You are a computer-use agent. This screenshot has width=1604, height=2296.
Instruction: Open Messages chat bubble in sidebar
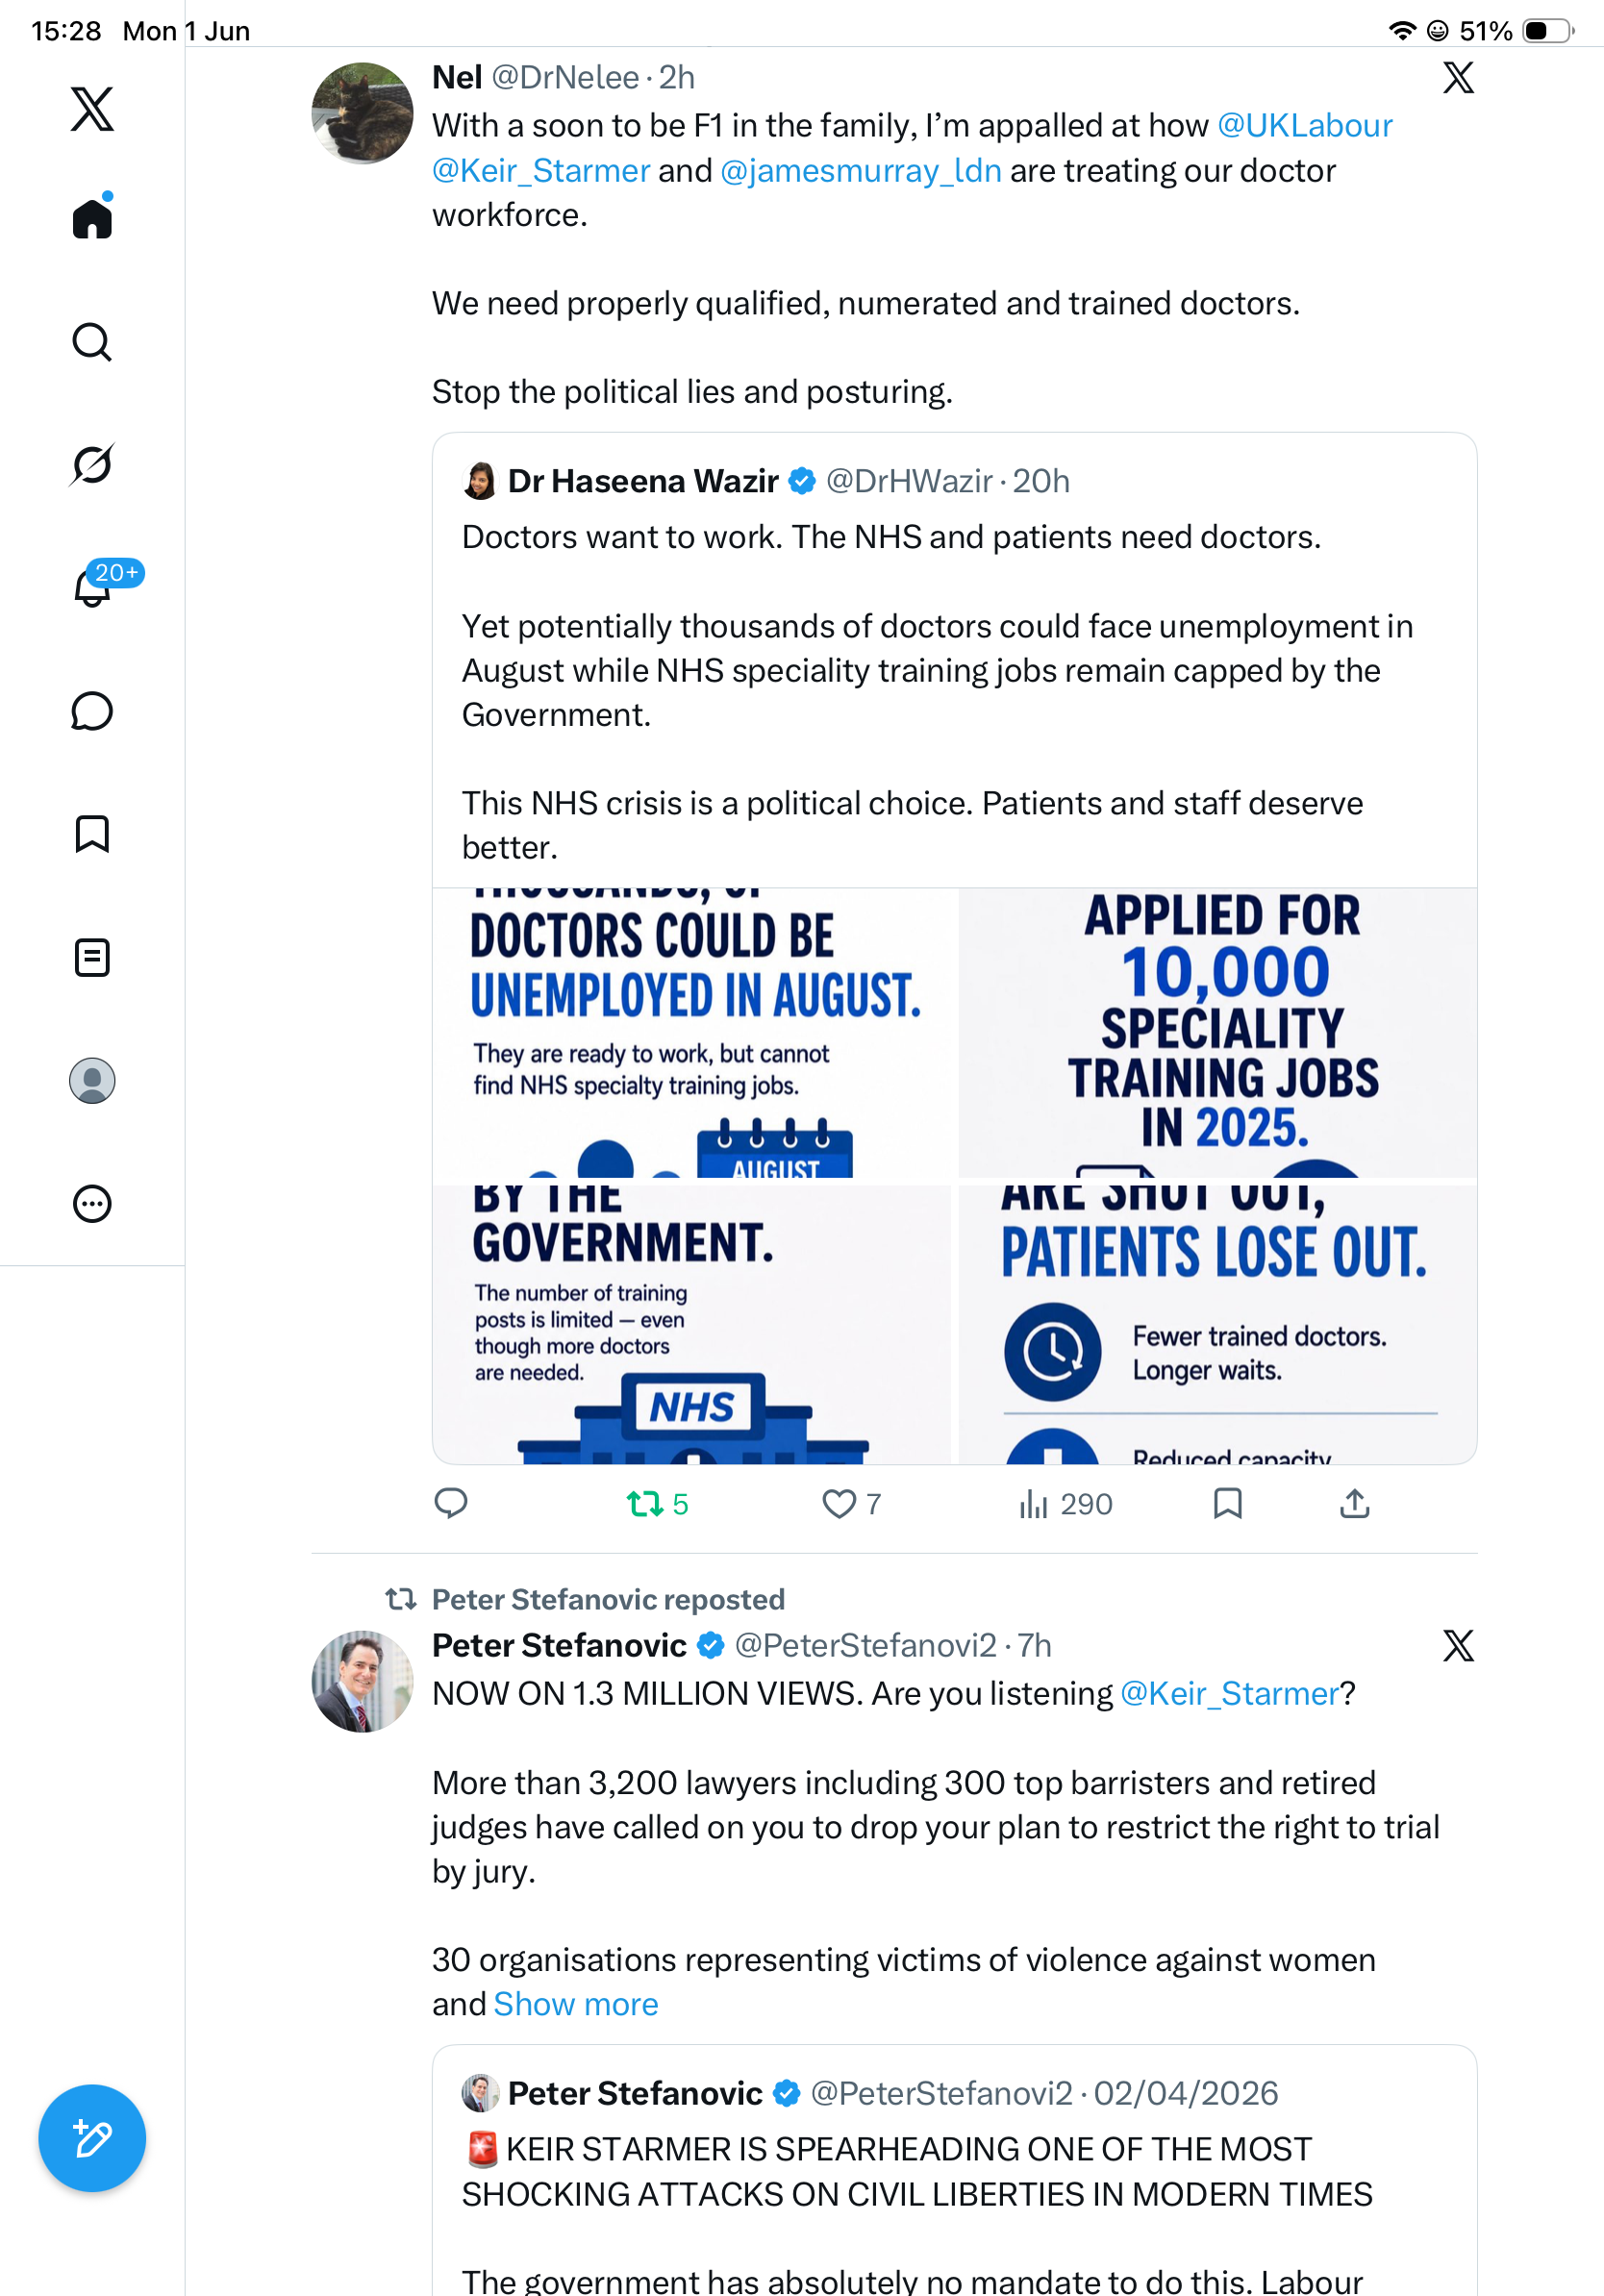coord(92,711)
